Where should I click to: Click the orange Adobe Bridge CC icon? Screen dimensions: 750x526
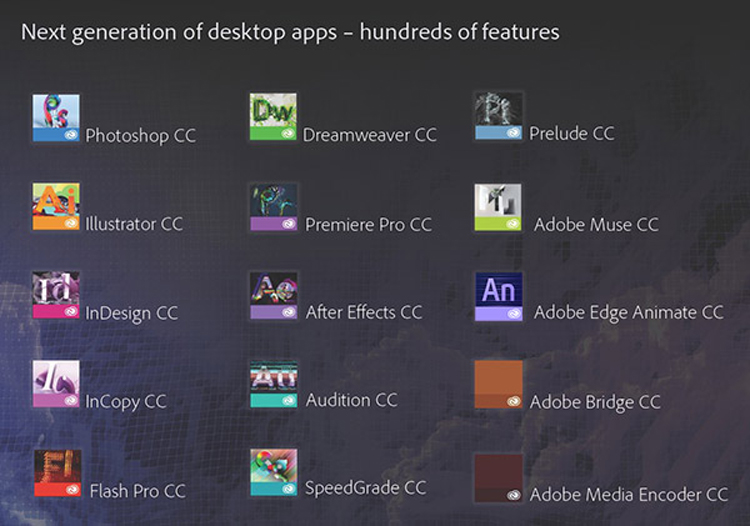498,384
